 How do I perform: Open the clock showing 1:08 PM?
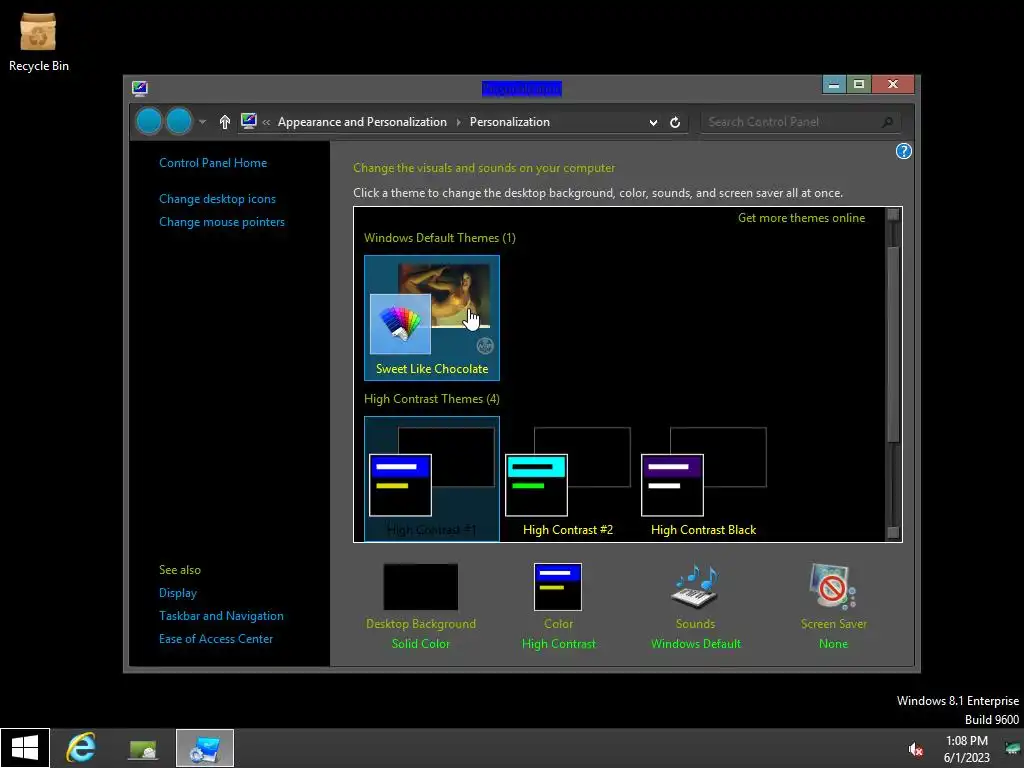point(967,749)
